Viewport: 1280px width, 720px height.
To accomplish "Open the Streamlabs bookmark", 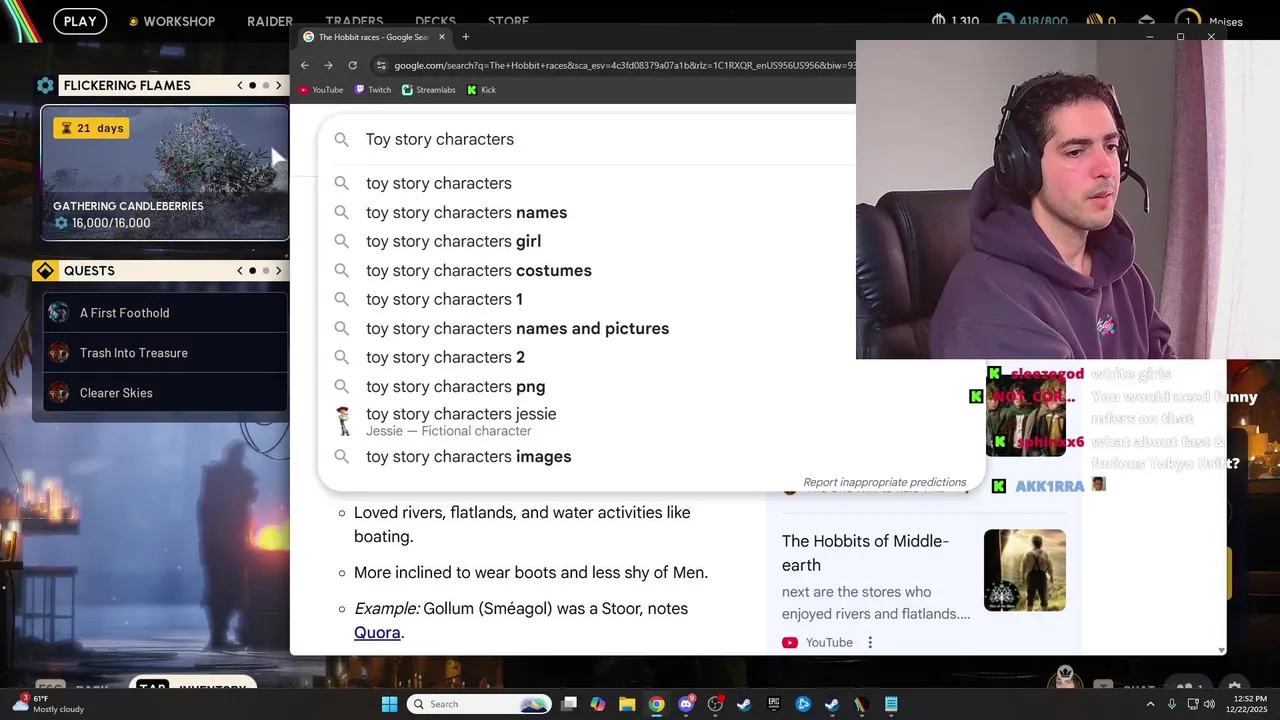I will point(428,90).
